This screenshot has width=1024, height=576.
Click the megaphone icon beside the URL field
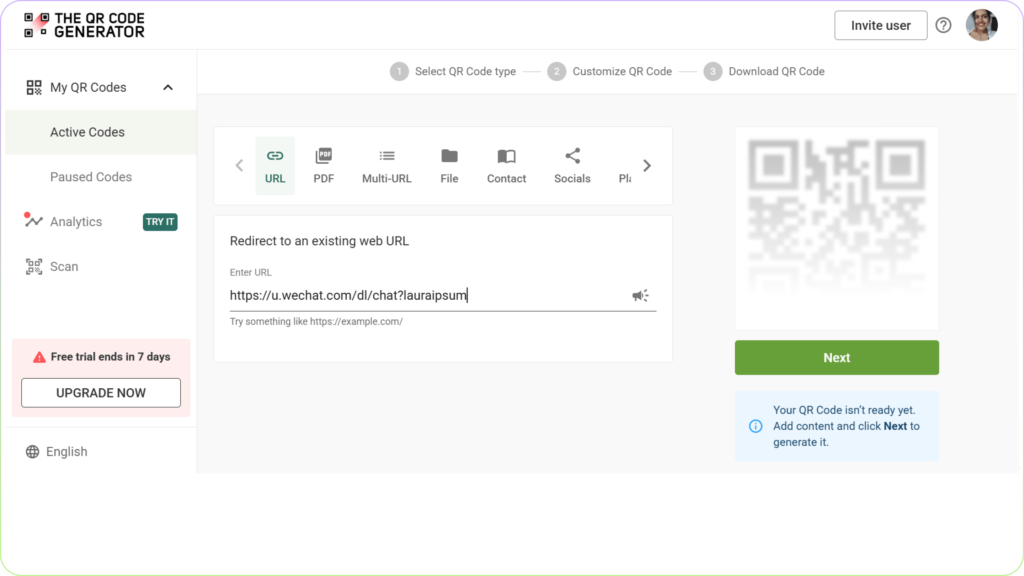[x=640, y=294]
